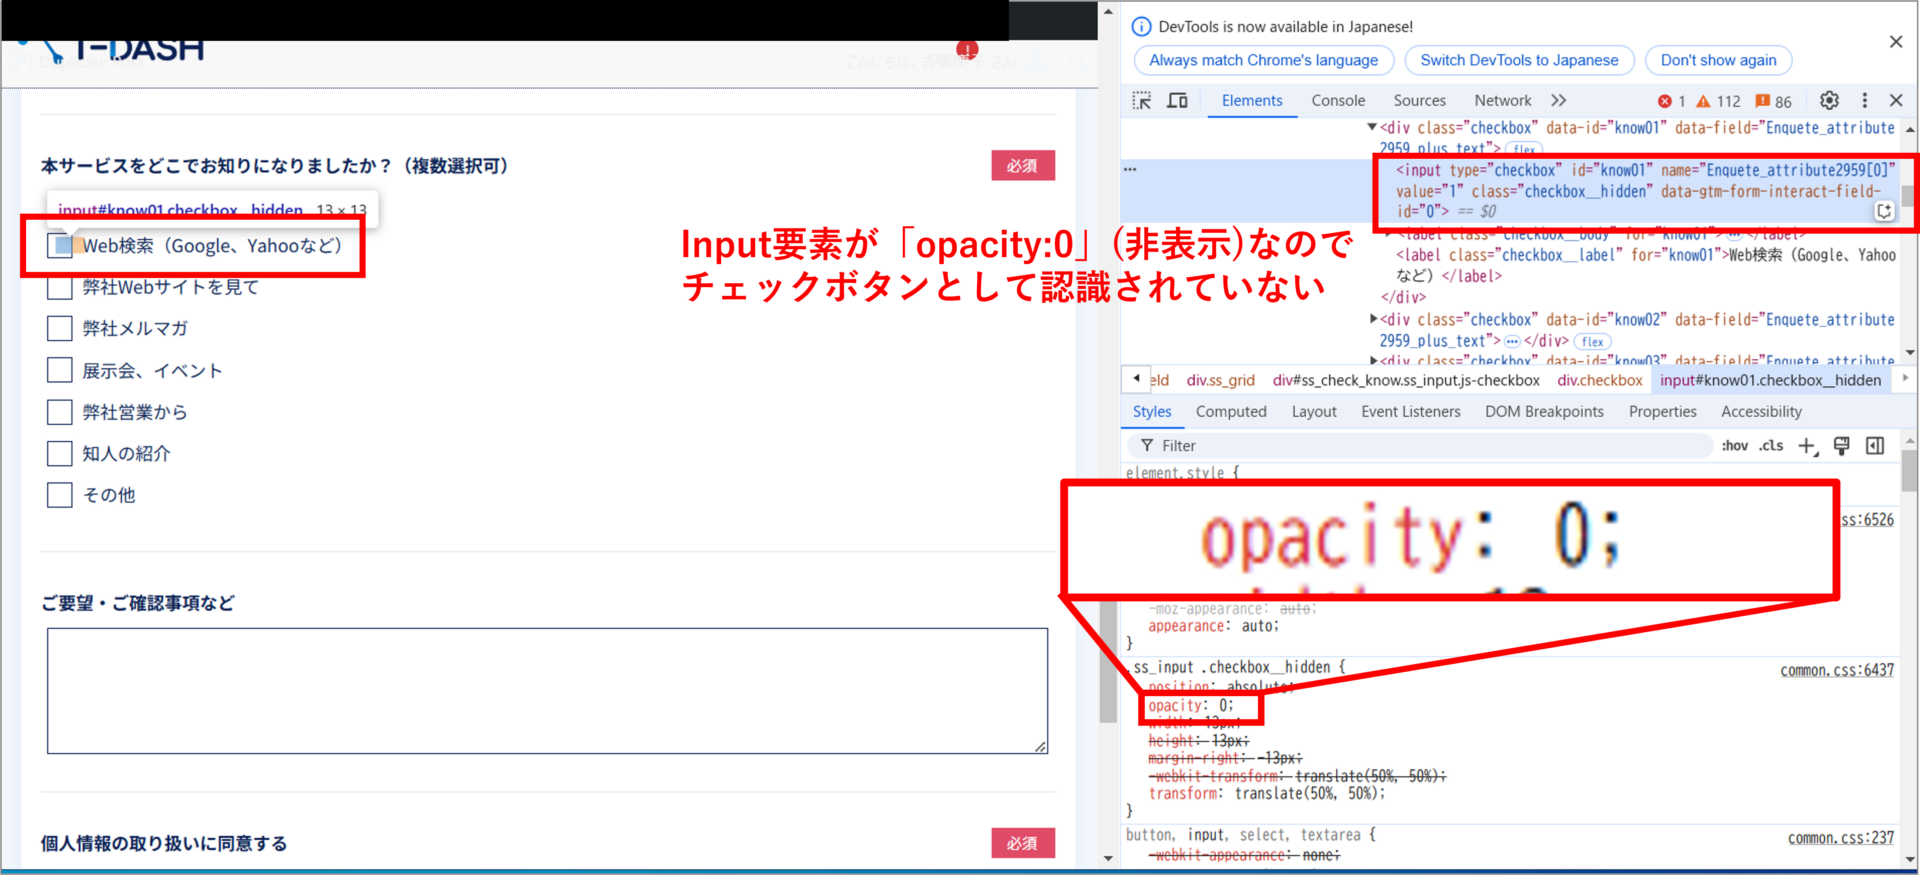The width and height of the screenshot is (1920, 875).
Task: Tick the その他 checkbox
Action: 60,495
